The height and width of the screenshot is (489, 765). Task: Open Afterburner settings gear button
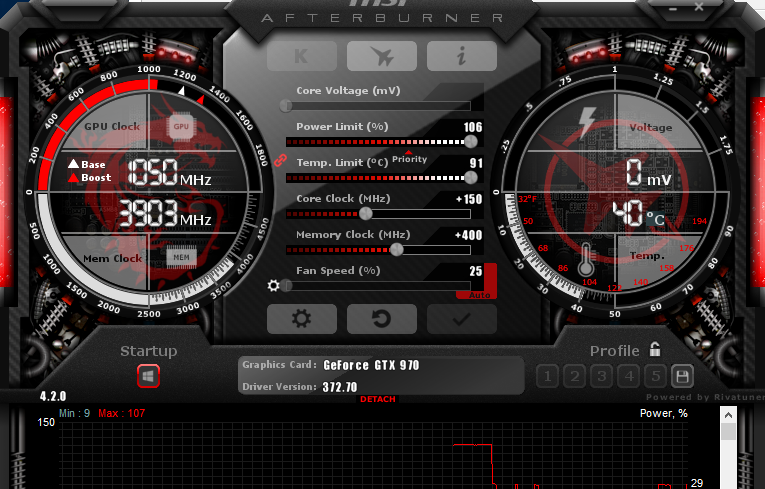click(302, 319)
